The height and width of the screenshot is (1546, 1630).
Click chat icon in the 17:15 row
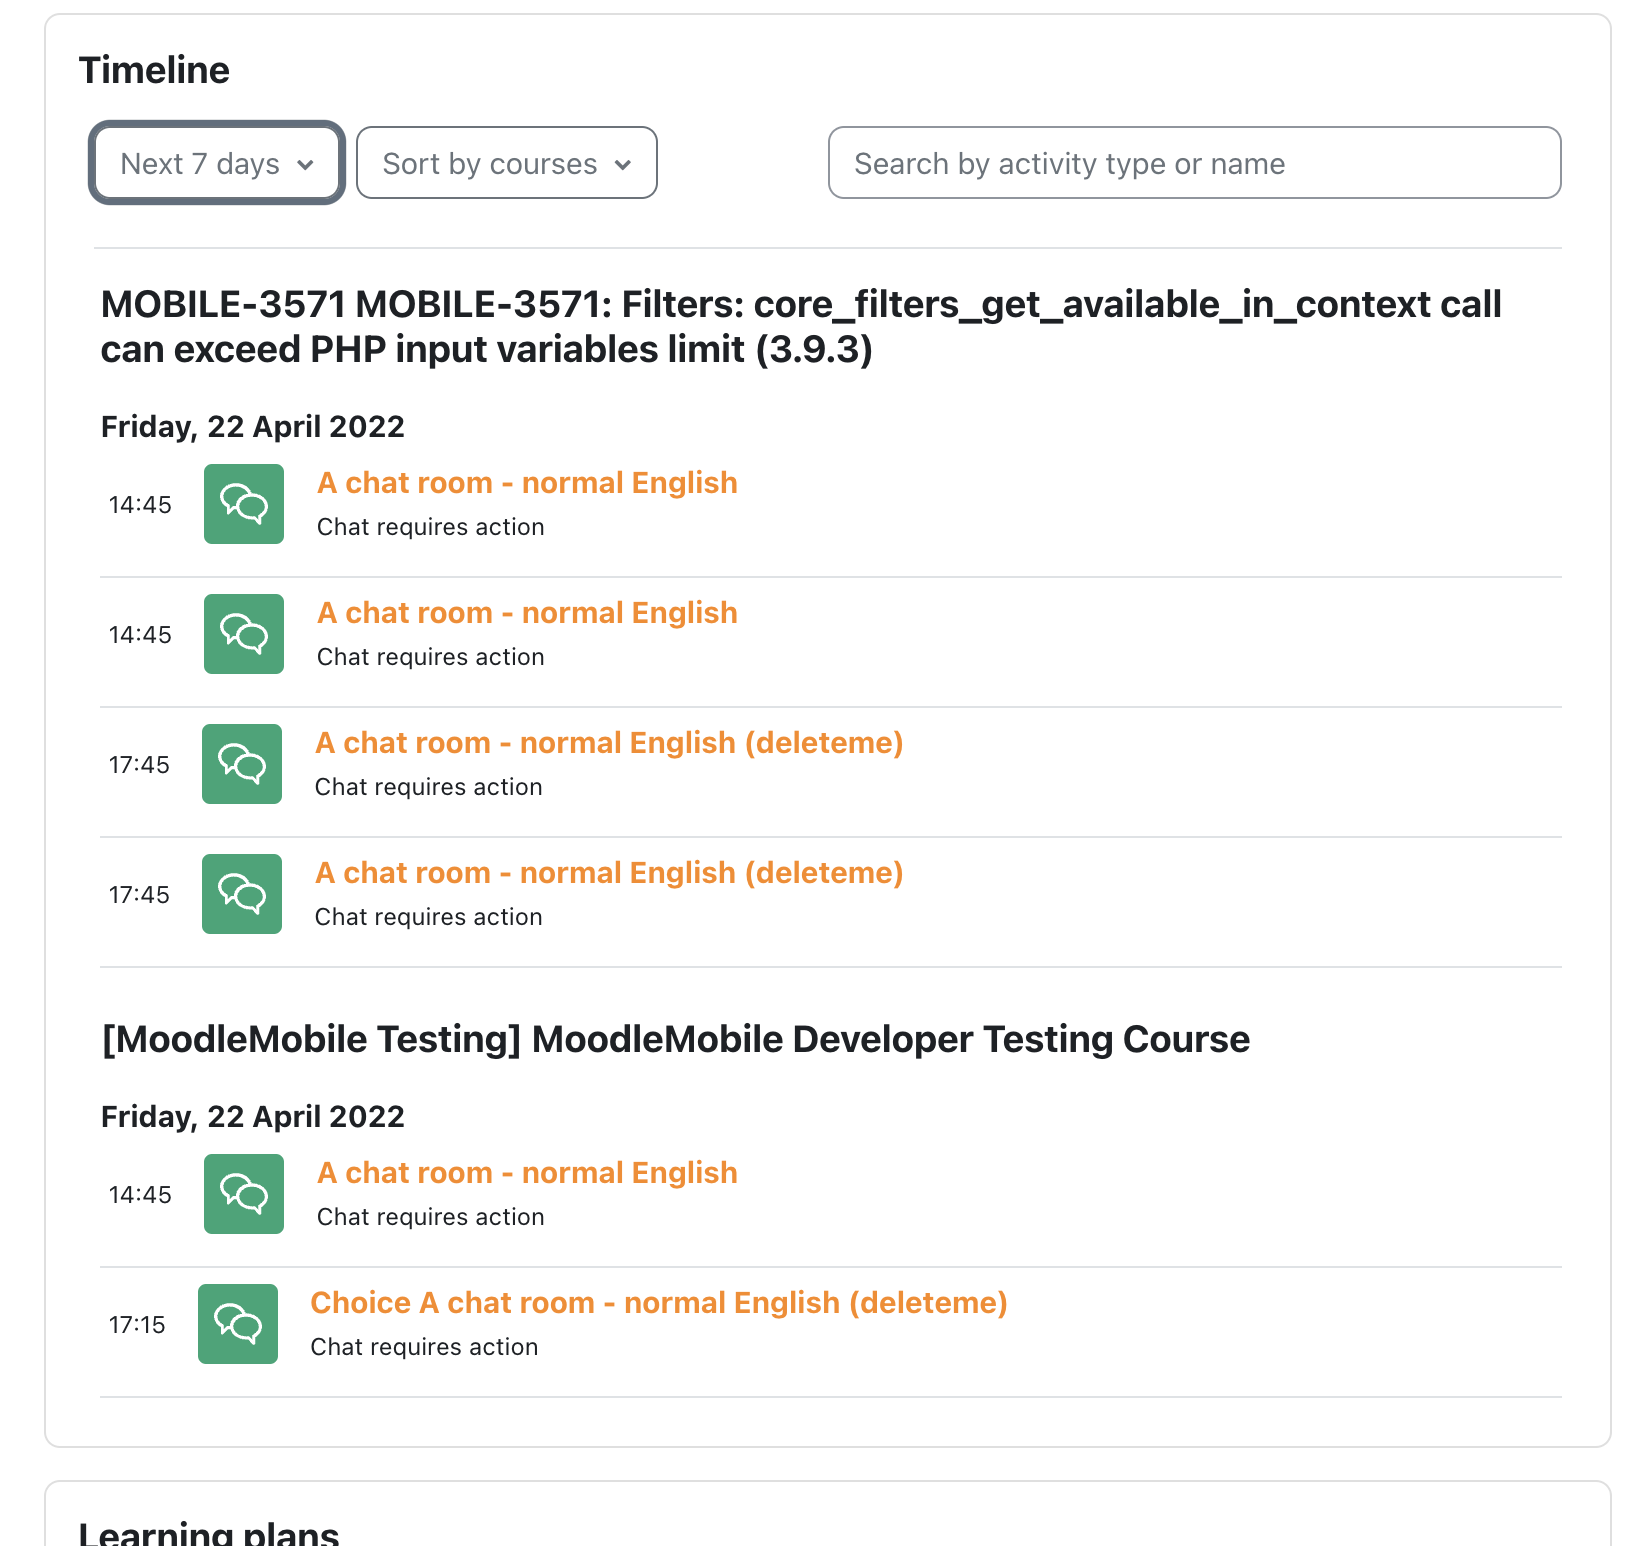(238, 1324)
